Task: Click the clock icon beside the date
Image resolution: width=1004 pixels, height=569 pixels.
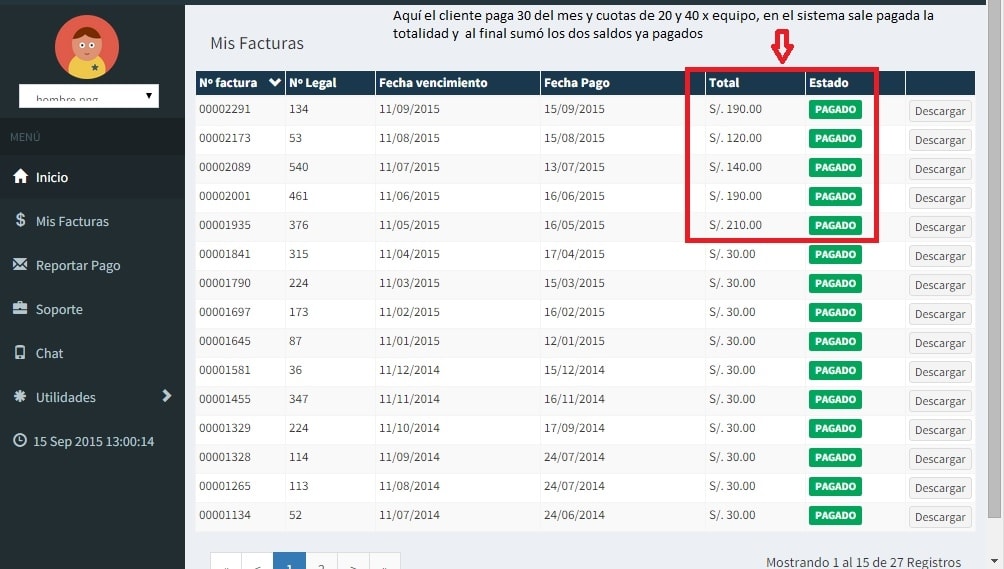Action: click(x=20, y=440)
